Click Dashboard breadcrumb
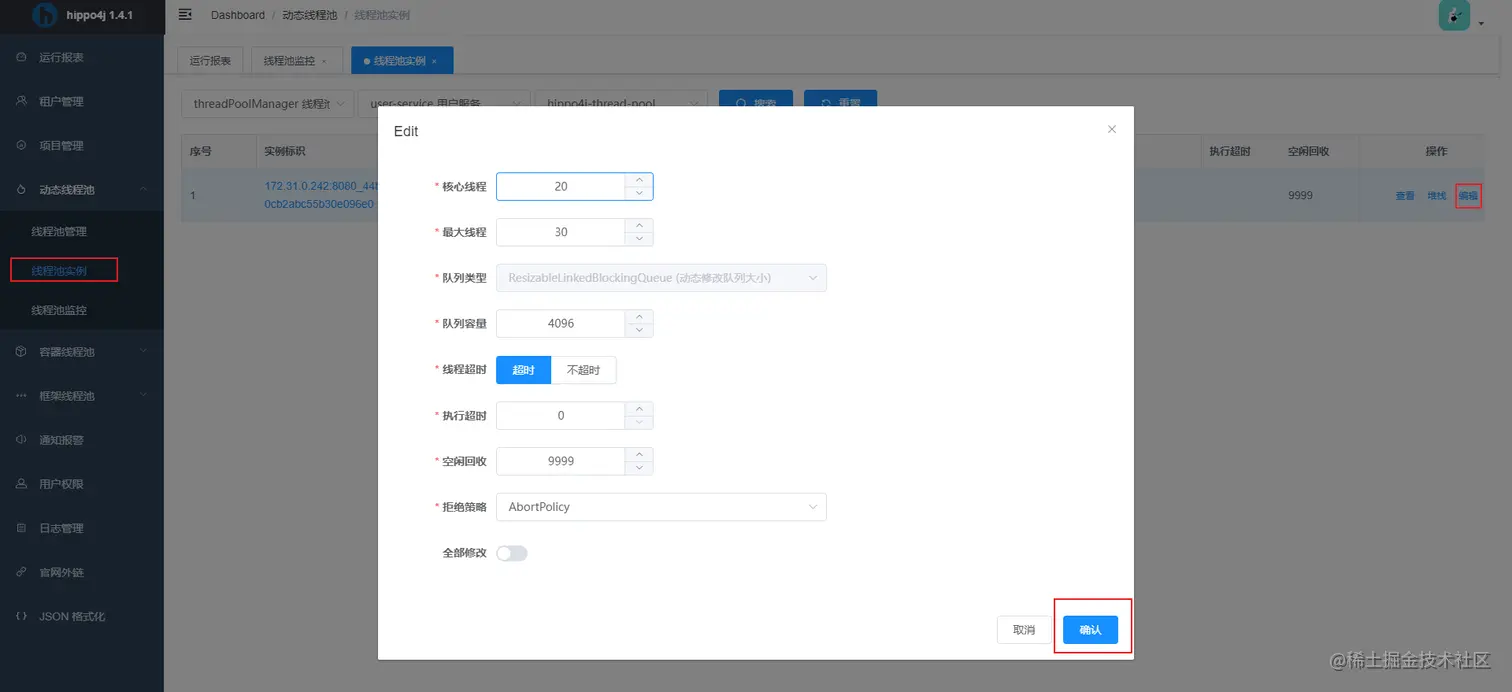This screenshot has width=1512, height=692. [x=238, y=15]
